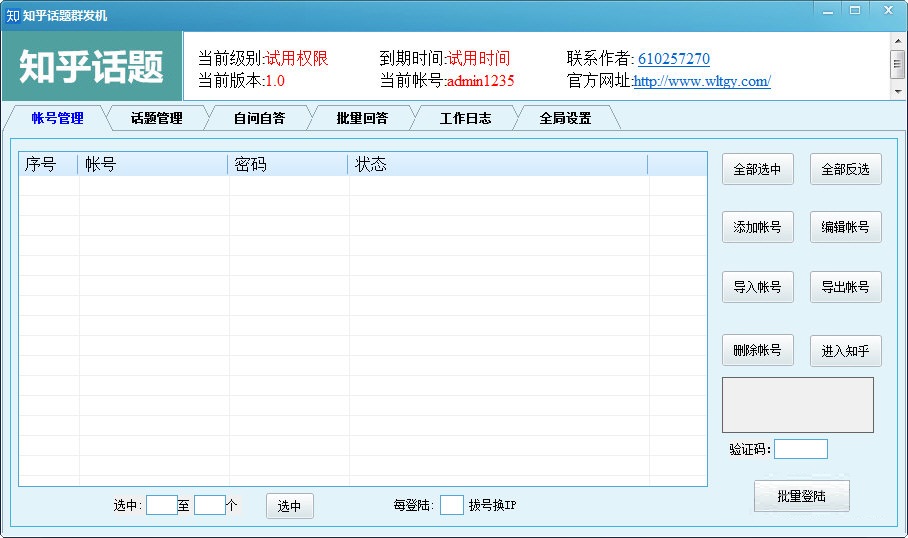Click the 密码 column header
Viewport: 908px width, 538px height.
[288, 164]
